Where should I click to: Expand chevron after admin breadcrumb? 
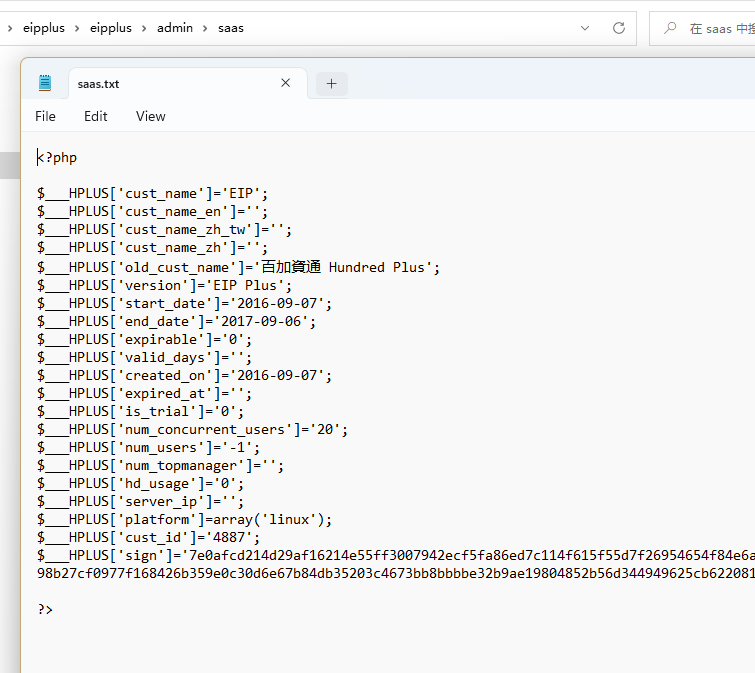[205, 28]
